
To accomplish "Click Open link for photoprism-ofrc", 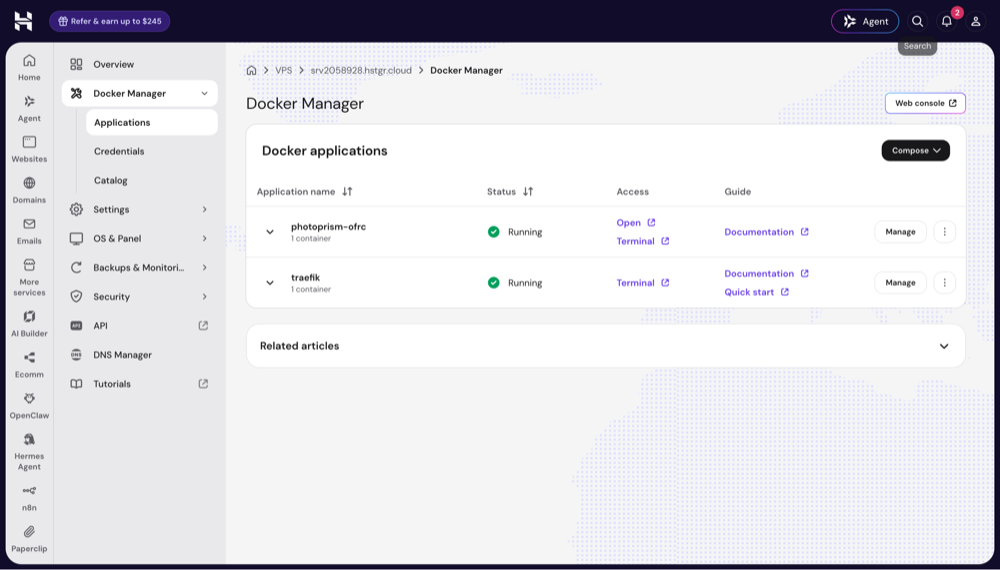I will 635,223.
